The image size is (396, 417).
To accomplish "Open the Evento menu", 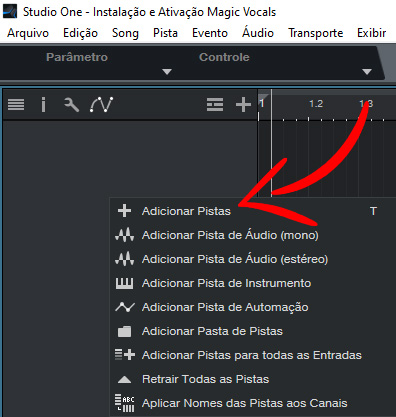I will (x=210, y=33).
